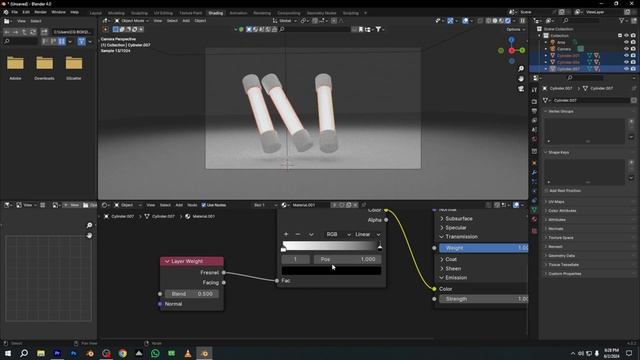This screenshot has height=360, width=640.
Task: Open VLC from the taskbar
Action: (x=188, y=353)
